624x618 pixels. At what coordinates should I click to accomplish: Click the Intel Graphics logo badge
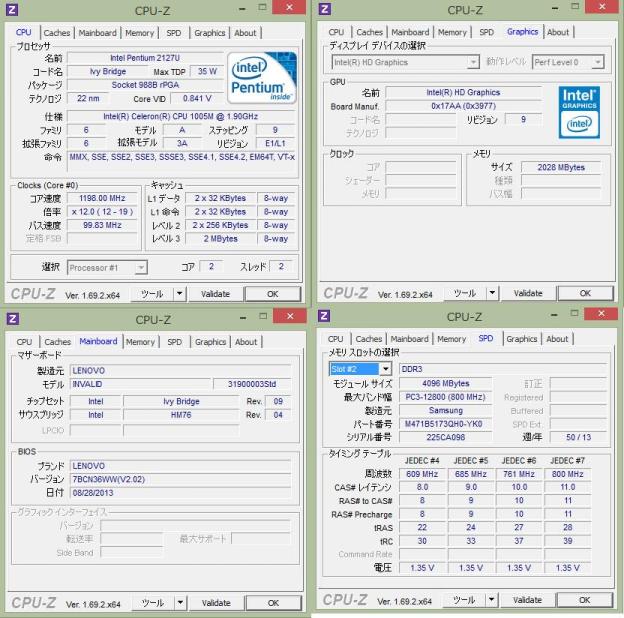point(579,112)
